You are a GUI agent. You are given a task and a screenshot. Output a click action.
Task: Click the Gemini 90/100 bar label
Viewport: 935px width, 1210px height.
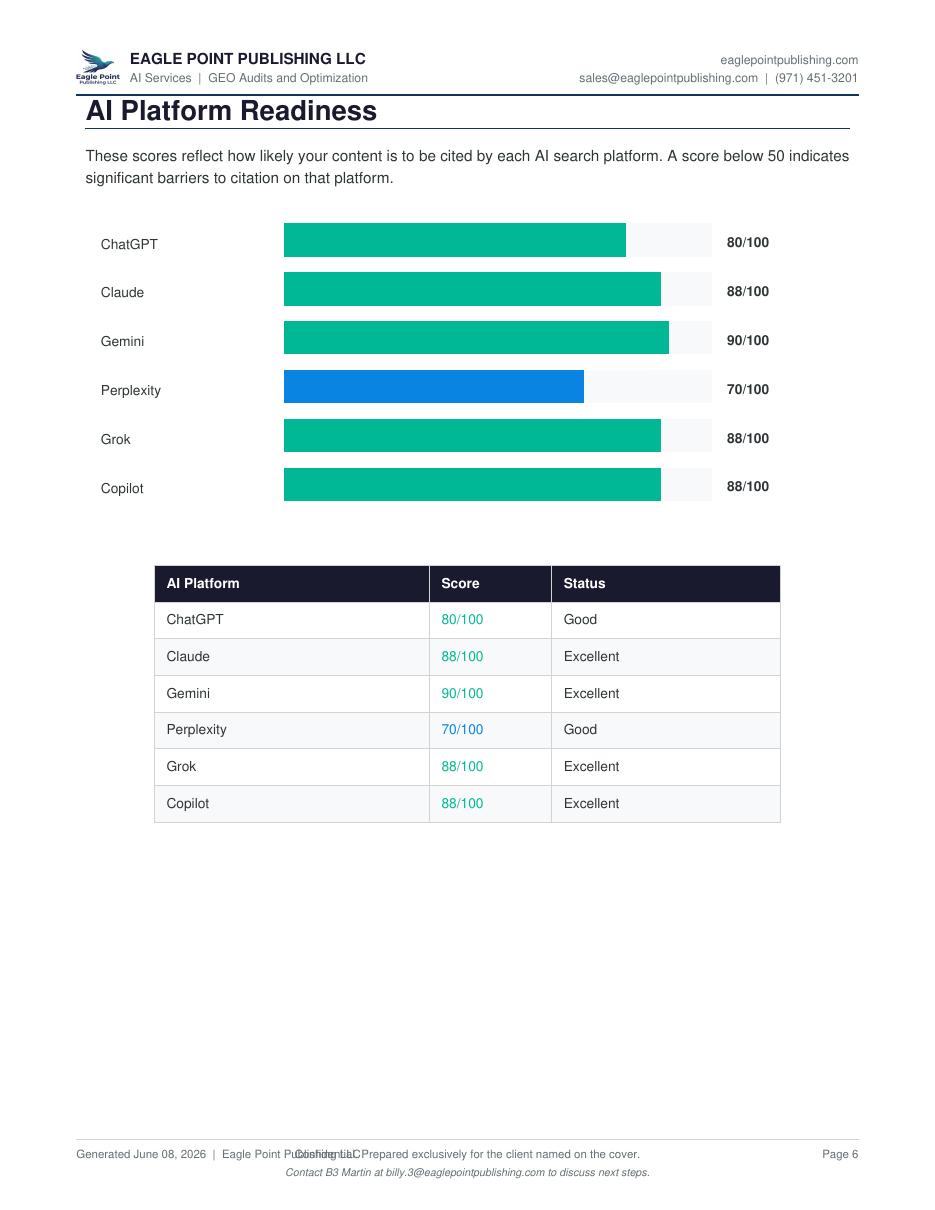tap(748, 340)
